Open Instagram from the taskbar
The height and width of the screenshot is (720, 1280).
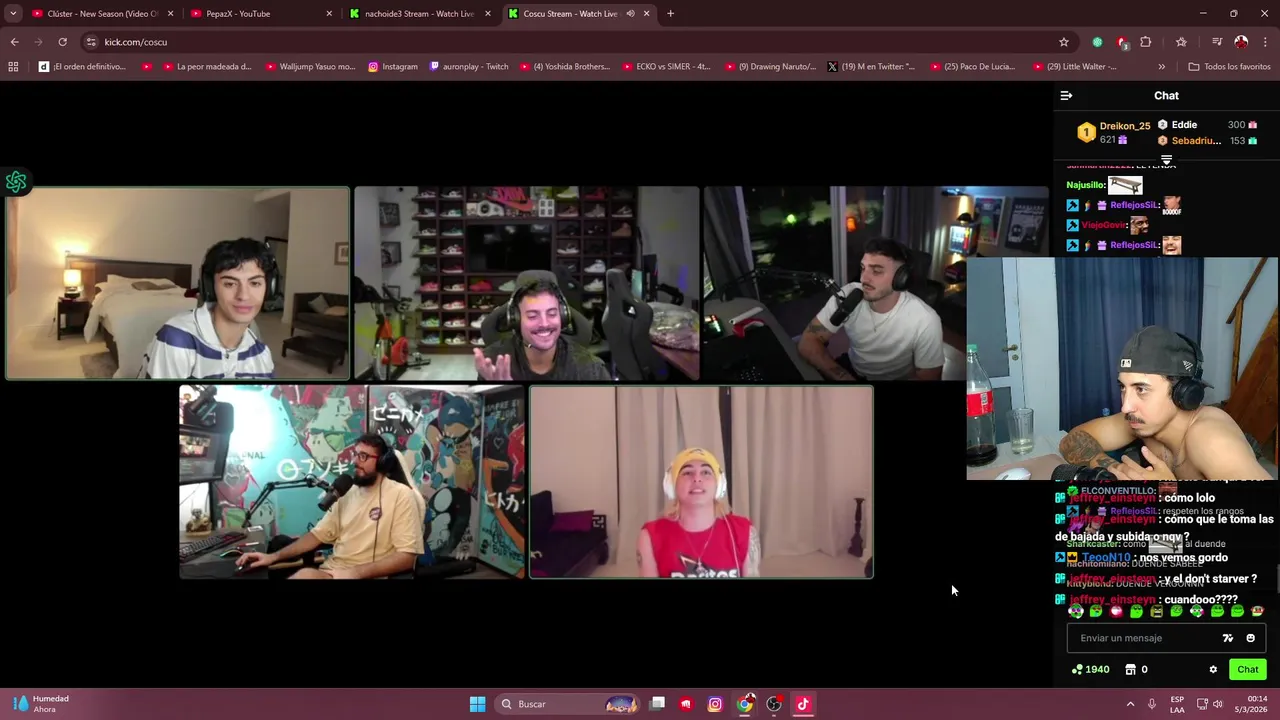(x=715, y=704)
